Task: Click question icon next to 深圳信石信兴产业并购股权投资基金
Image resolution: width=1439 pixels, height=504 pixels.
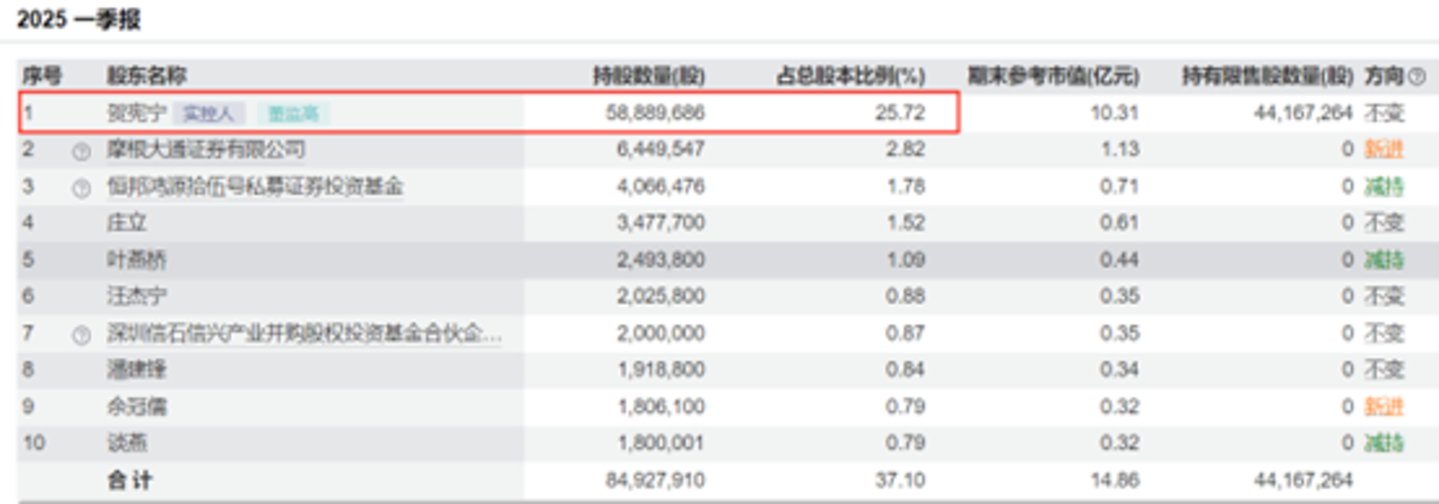Action: [x=82, y=335]
